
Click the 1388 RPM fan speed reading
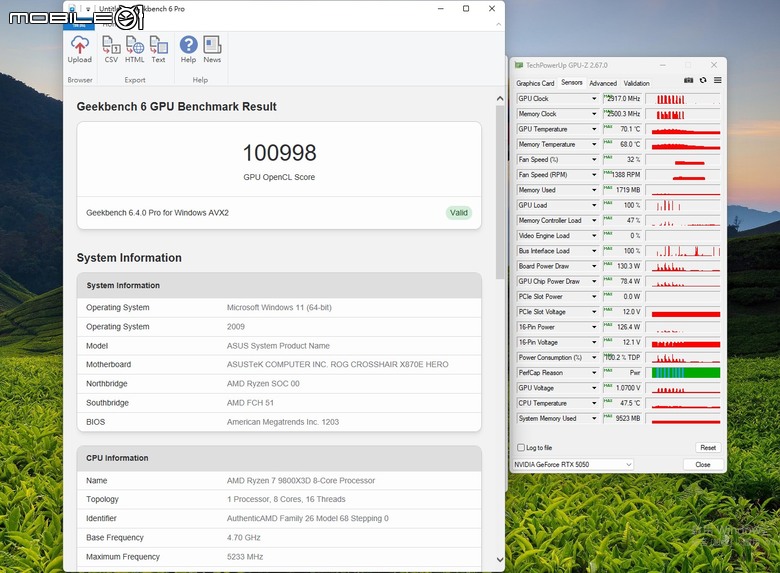[x=626, y=175]
